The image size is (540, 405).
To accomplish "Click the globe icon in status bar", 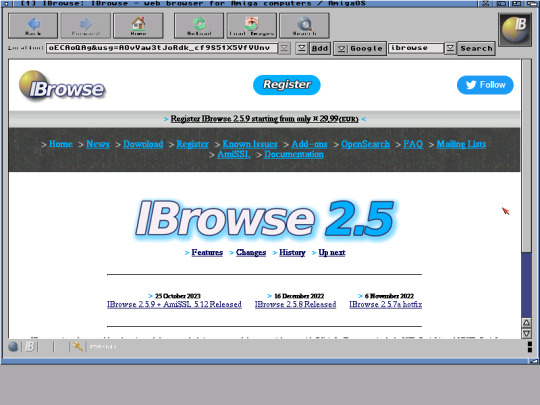I will 13,346.
